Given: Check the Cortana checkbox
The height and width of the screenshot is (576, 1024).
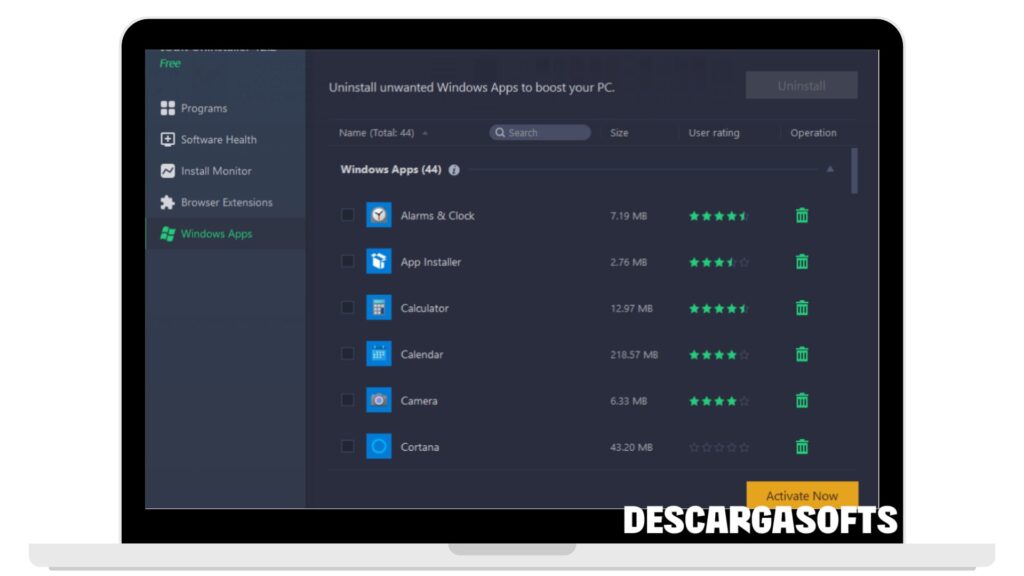Looking at the screenshot, I should 347,447.
